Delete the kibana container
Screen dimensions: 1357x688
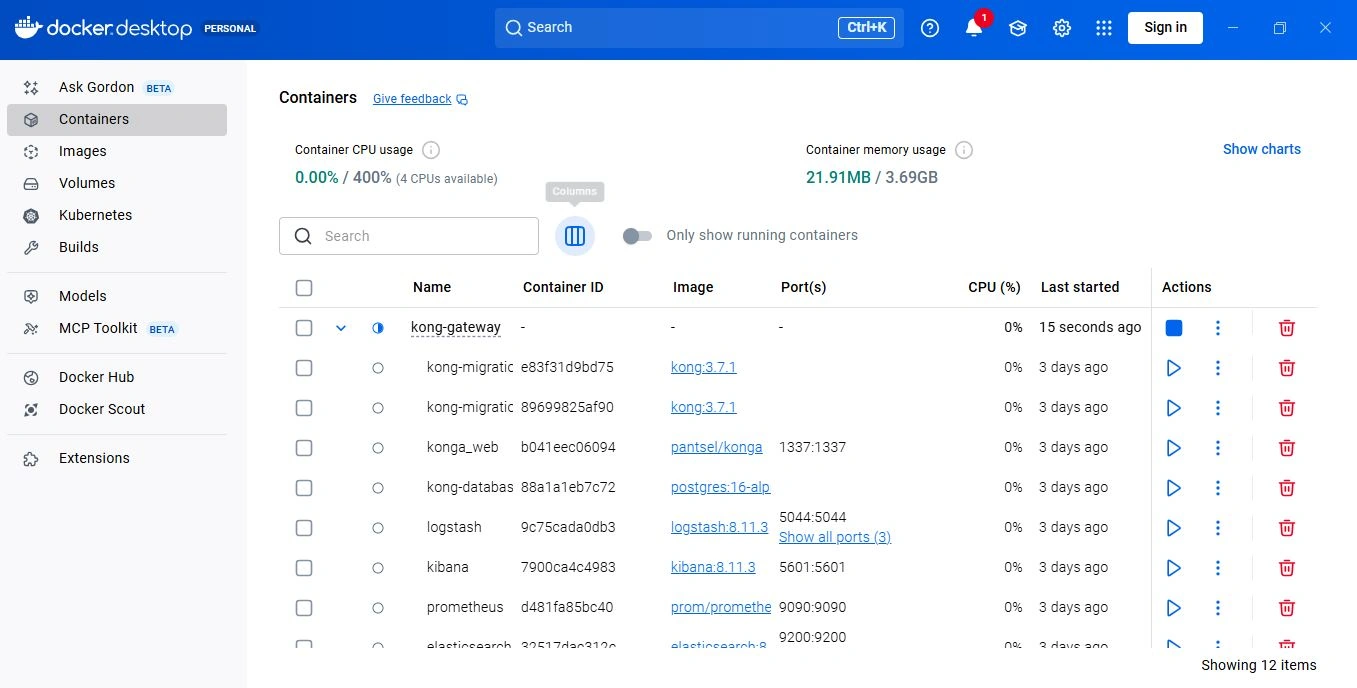tap(1287, 568)
